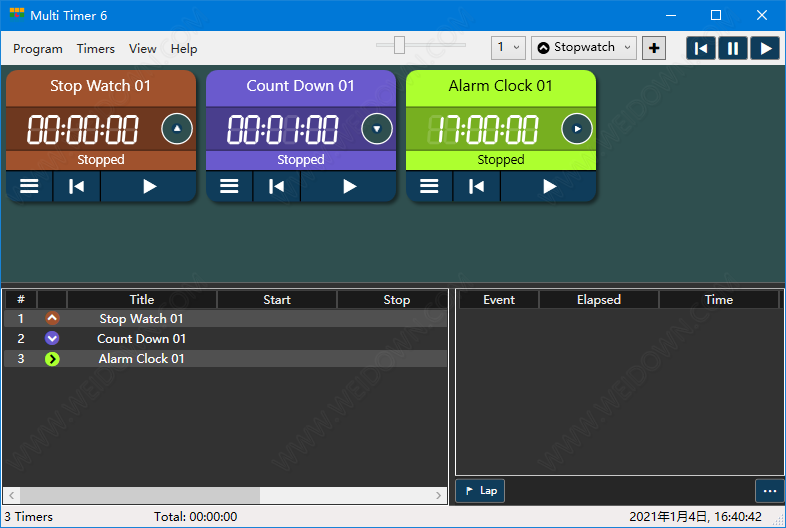The height and width of the screenshot is (528, 786).
Task: Click the Multi Timer app icon in title bar
Action: click(17, 14)
